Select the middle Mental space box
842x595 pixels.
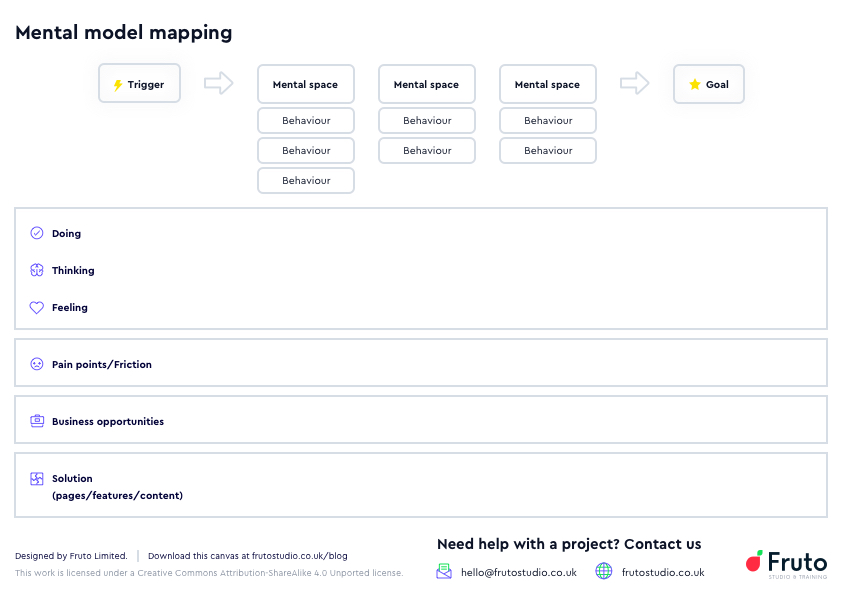pyautogui.click(x=426, y=85)
